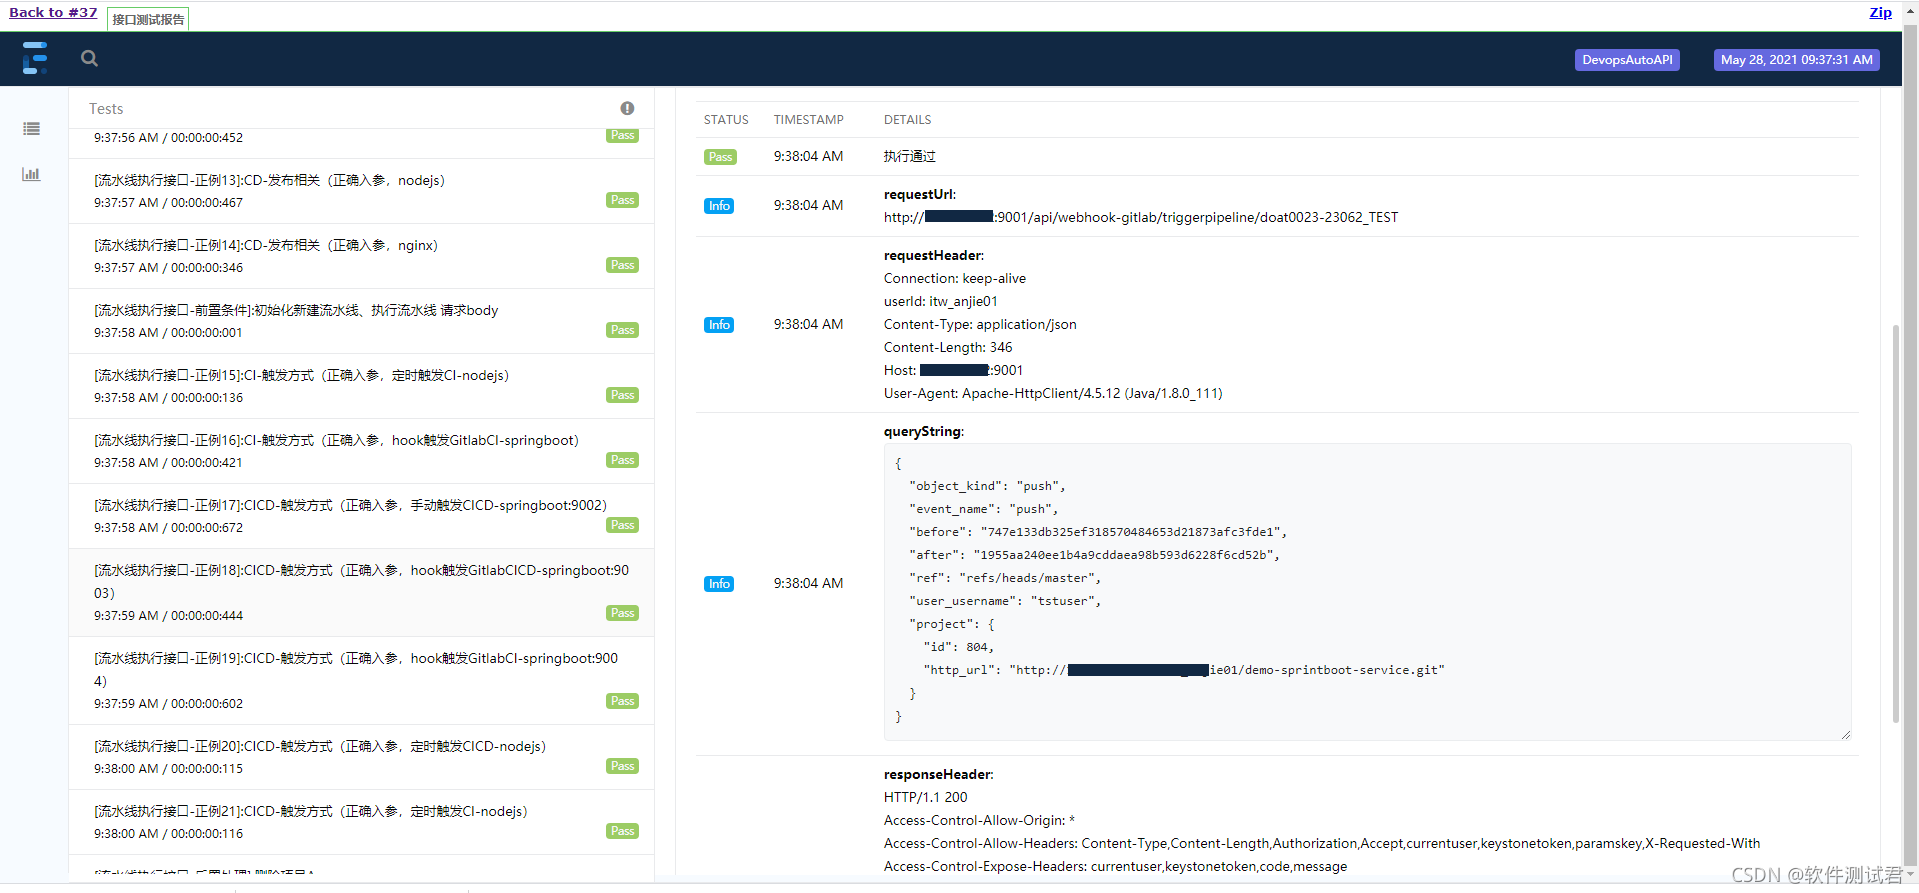Open test 正例14 CD-发布相关 nginx
Screen dimensions: 1919x893
pyautogui.click(x=361, y=256)
